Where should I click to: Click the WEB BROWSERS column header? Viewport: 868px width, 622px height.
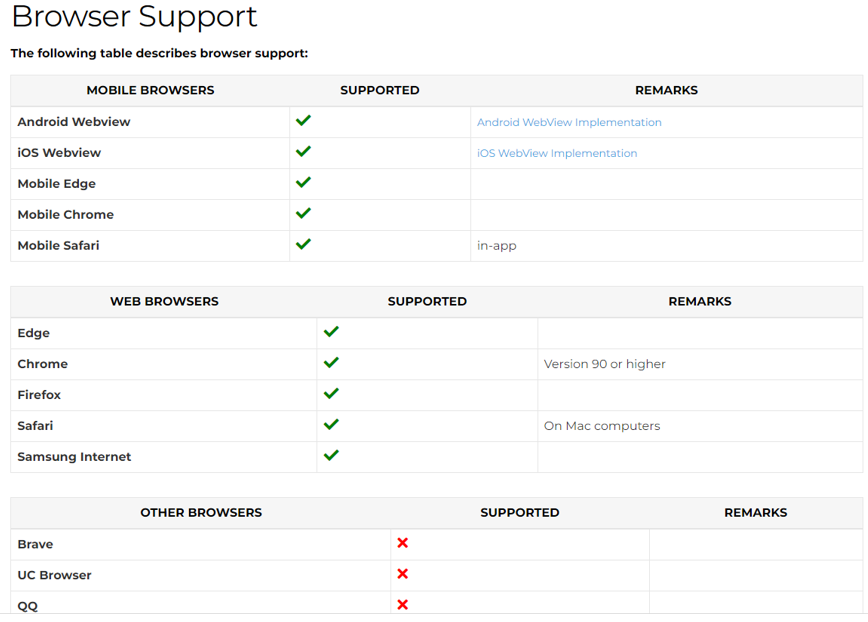(x=164, y=302)
